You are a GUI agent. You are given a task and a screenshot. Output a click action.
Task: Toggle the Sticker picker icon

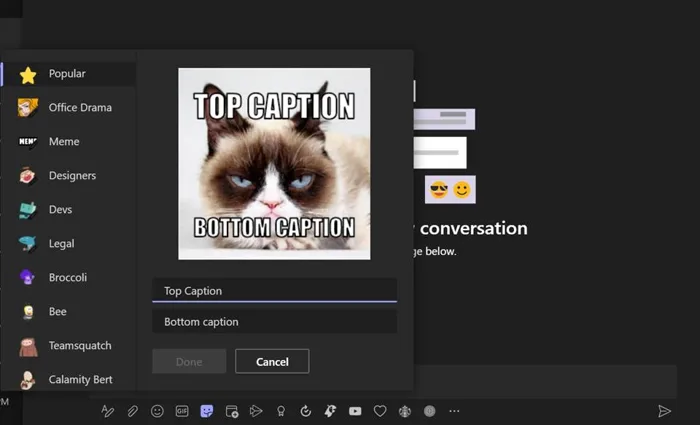[207, 411]
